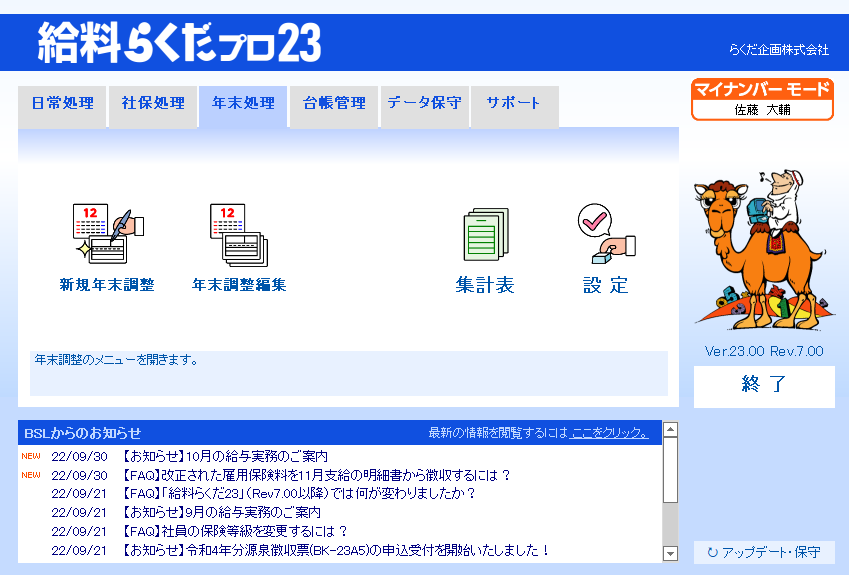Open notice 10月の給与実務のご案内
The width and height of the screenshot is (849, 575).
(224, 456)
